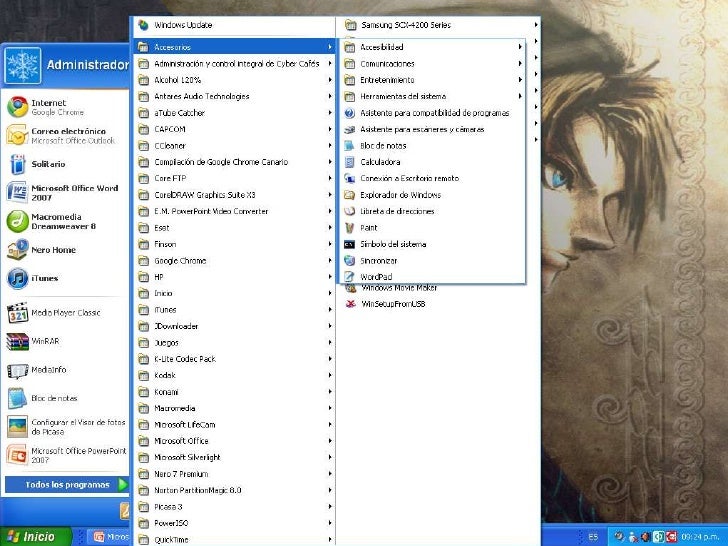
Task: Click the ES language indicator
Action: (x=593, y=537)
